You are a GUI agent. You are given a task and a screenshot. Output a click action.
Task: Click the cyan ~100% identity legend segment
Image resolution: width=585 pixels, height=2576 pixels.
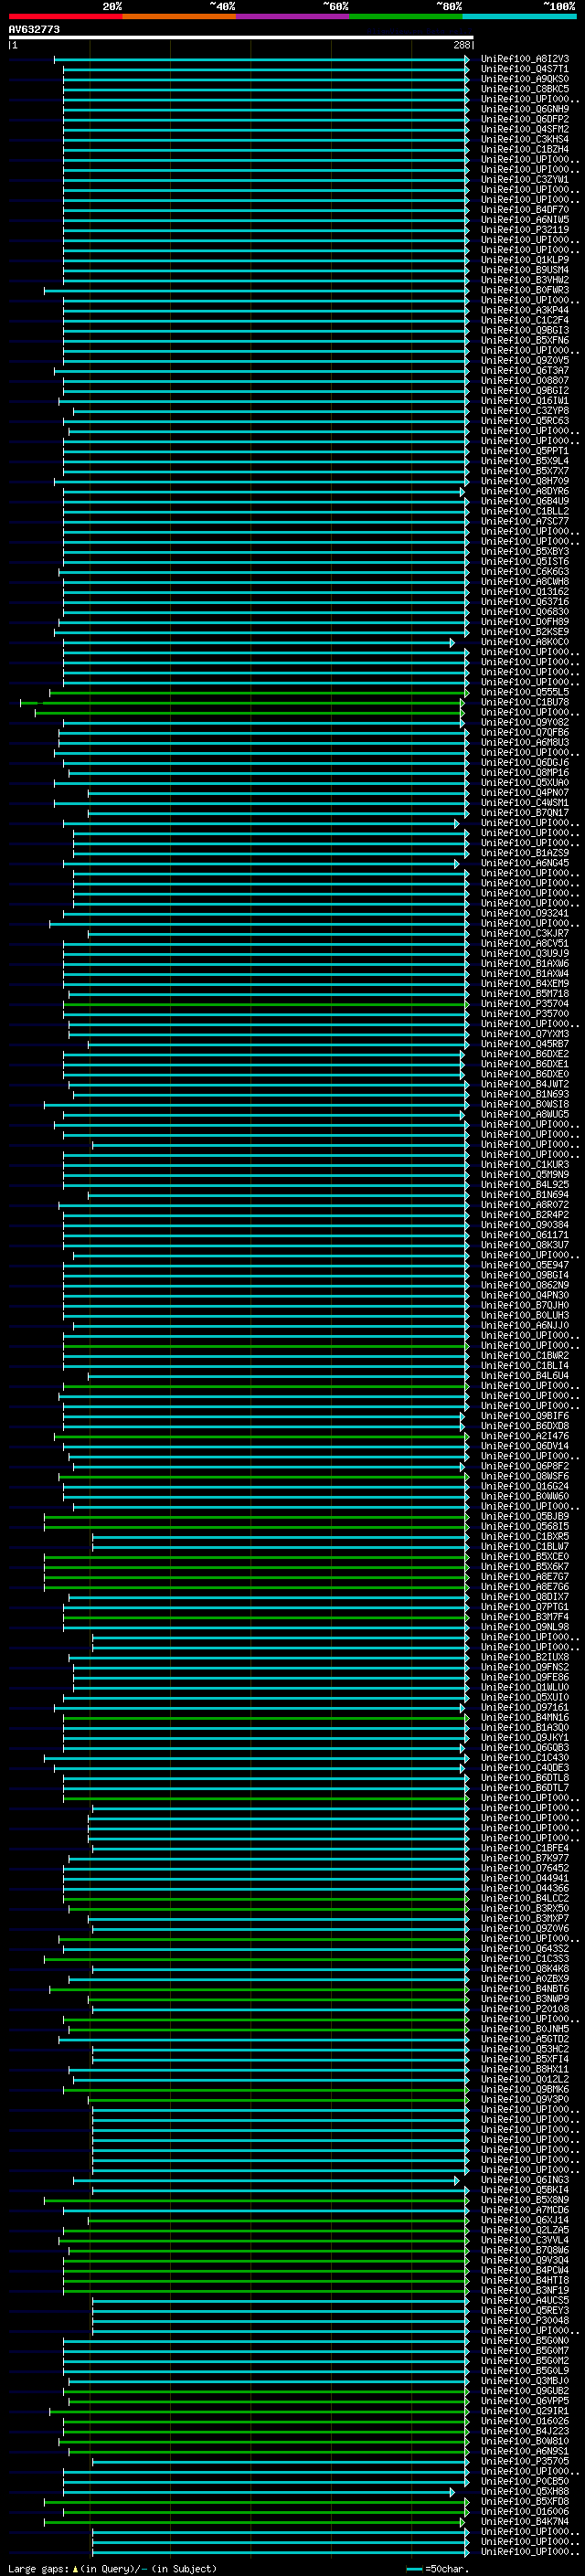(x=519, y=16)
